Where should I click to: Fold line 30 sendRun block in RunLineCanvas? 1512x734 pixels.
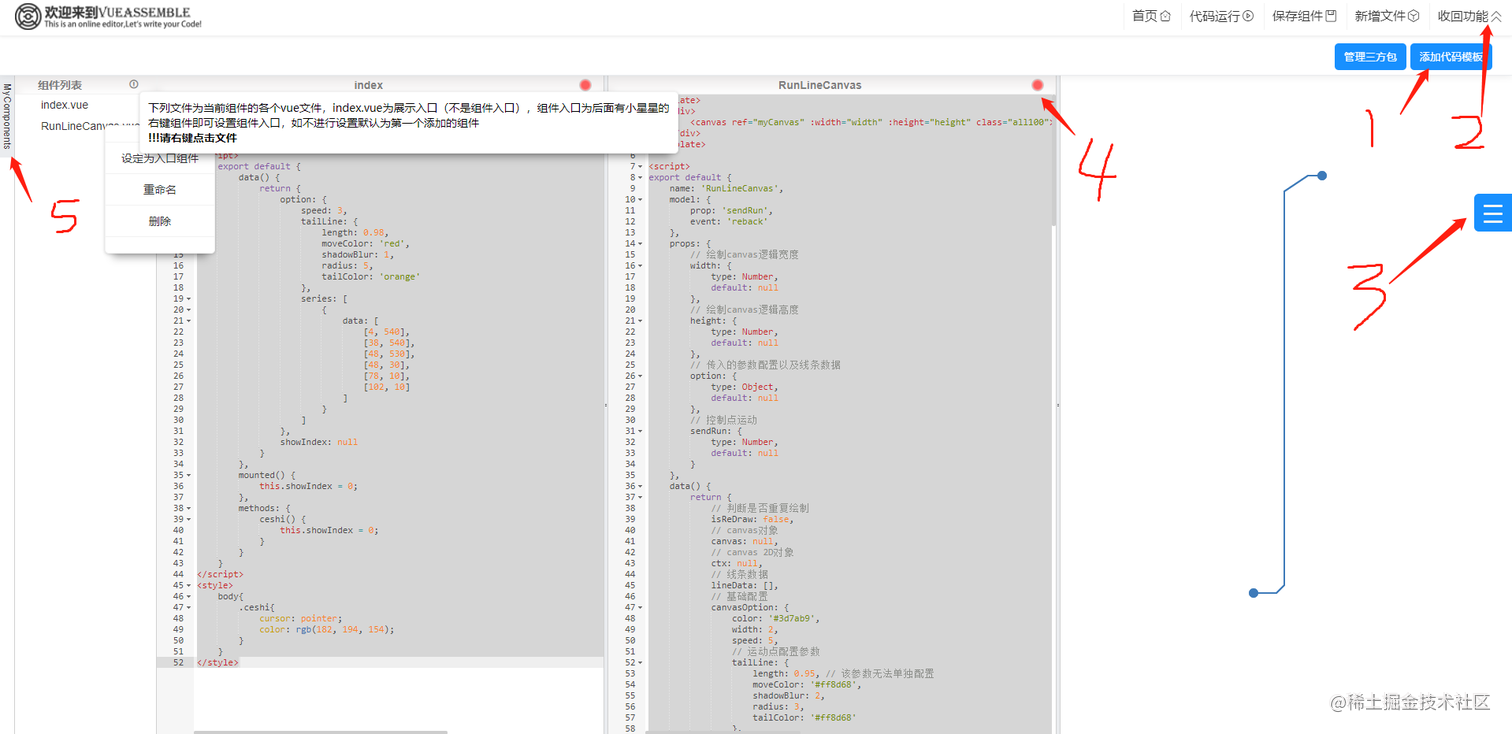coord(641,431)
